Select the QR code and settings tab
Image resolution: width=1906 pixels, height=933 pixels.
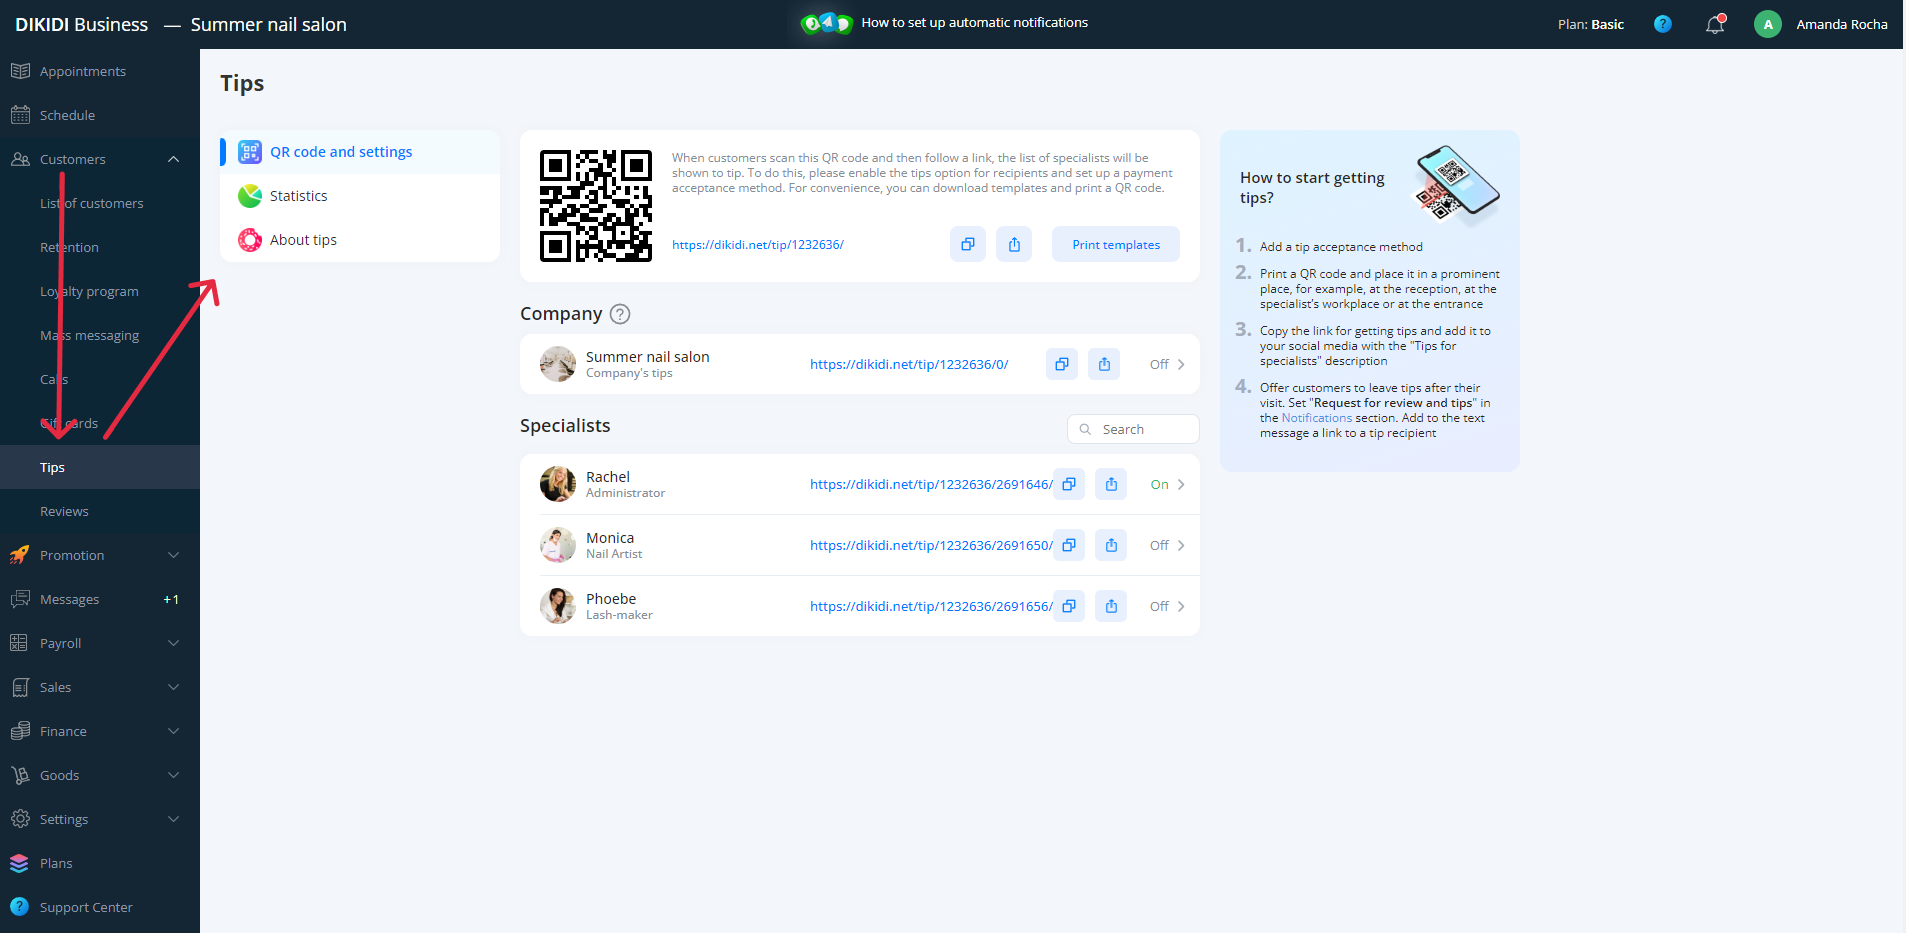click(360, 152)
